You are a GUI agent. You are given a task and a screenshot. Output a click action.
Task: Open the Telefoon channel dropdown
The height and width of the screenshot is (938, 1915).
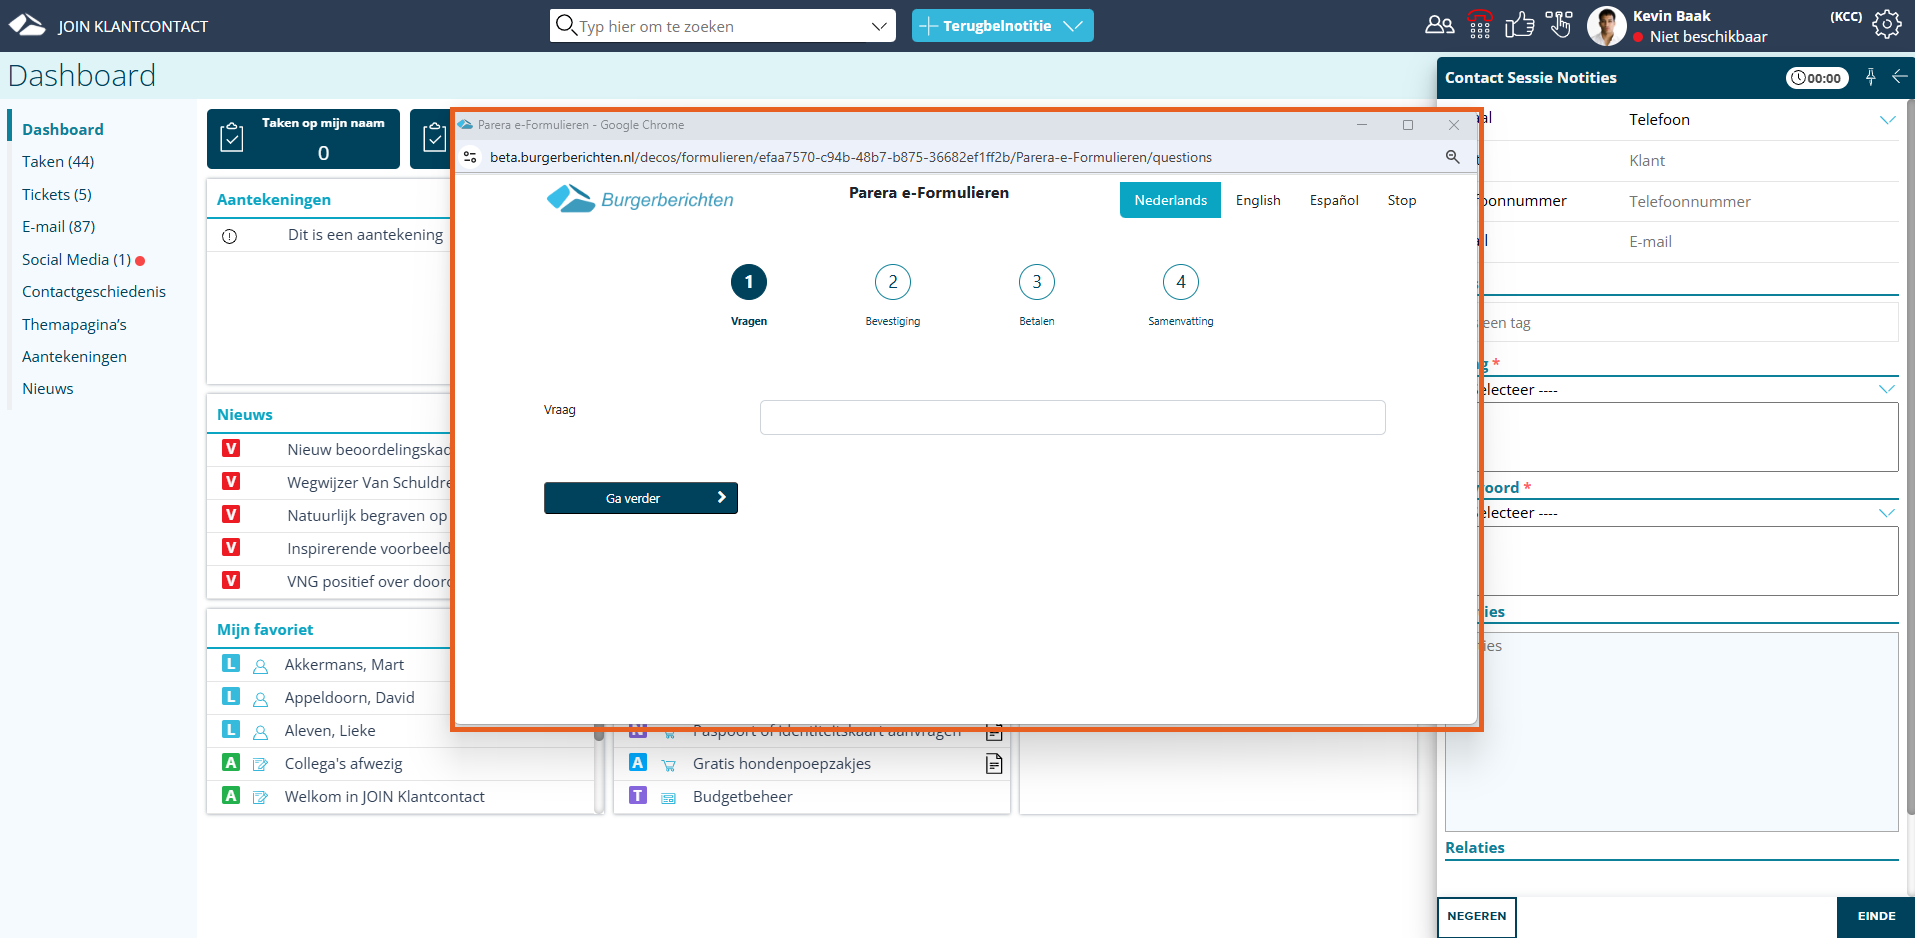1886,120
